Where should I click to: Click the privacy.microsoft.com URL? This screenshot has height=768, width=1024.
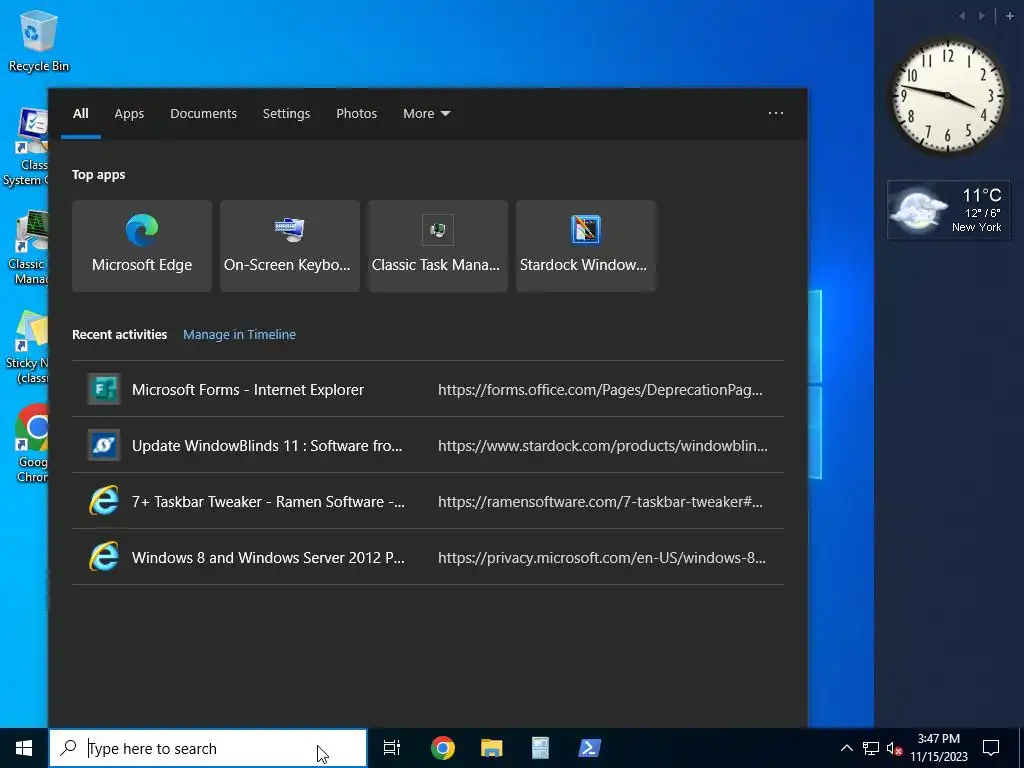pos(602,558)
